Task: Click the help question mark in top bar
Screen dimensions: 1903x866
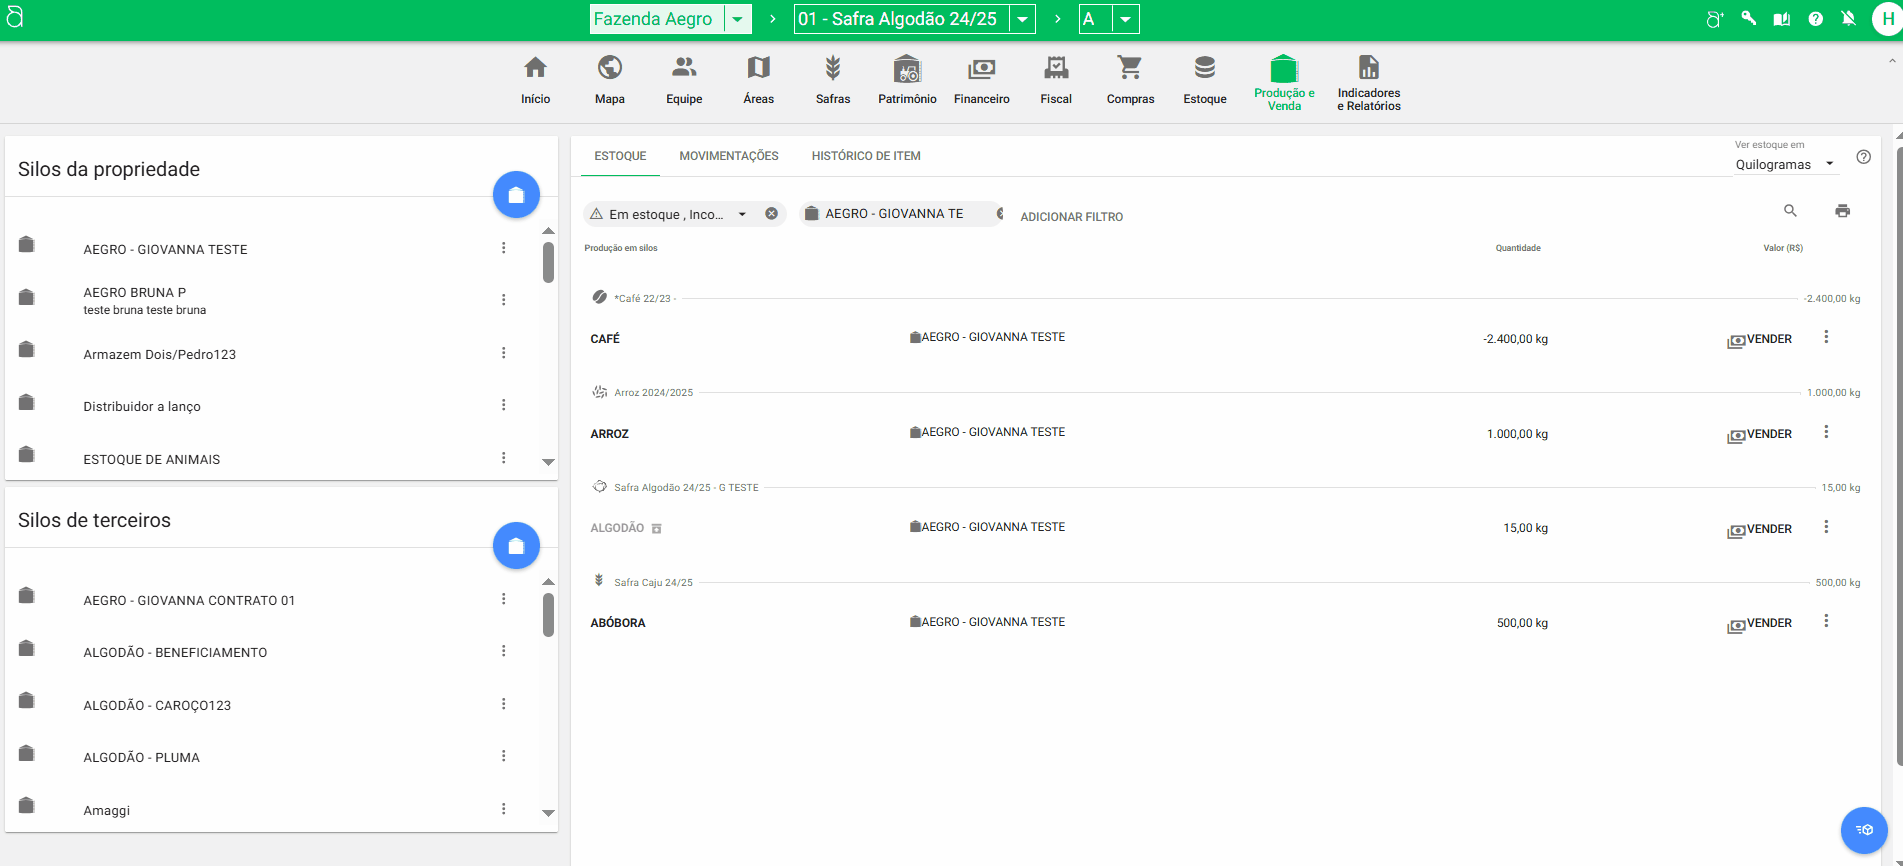Action: click(x=1815, y=19)
